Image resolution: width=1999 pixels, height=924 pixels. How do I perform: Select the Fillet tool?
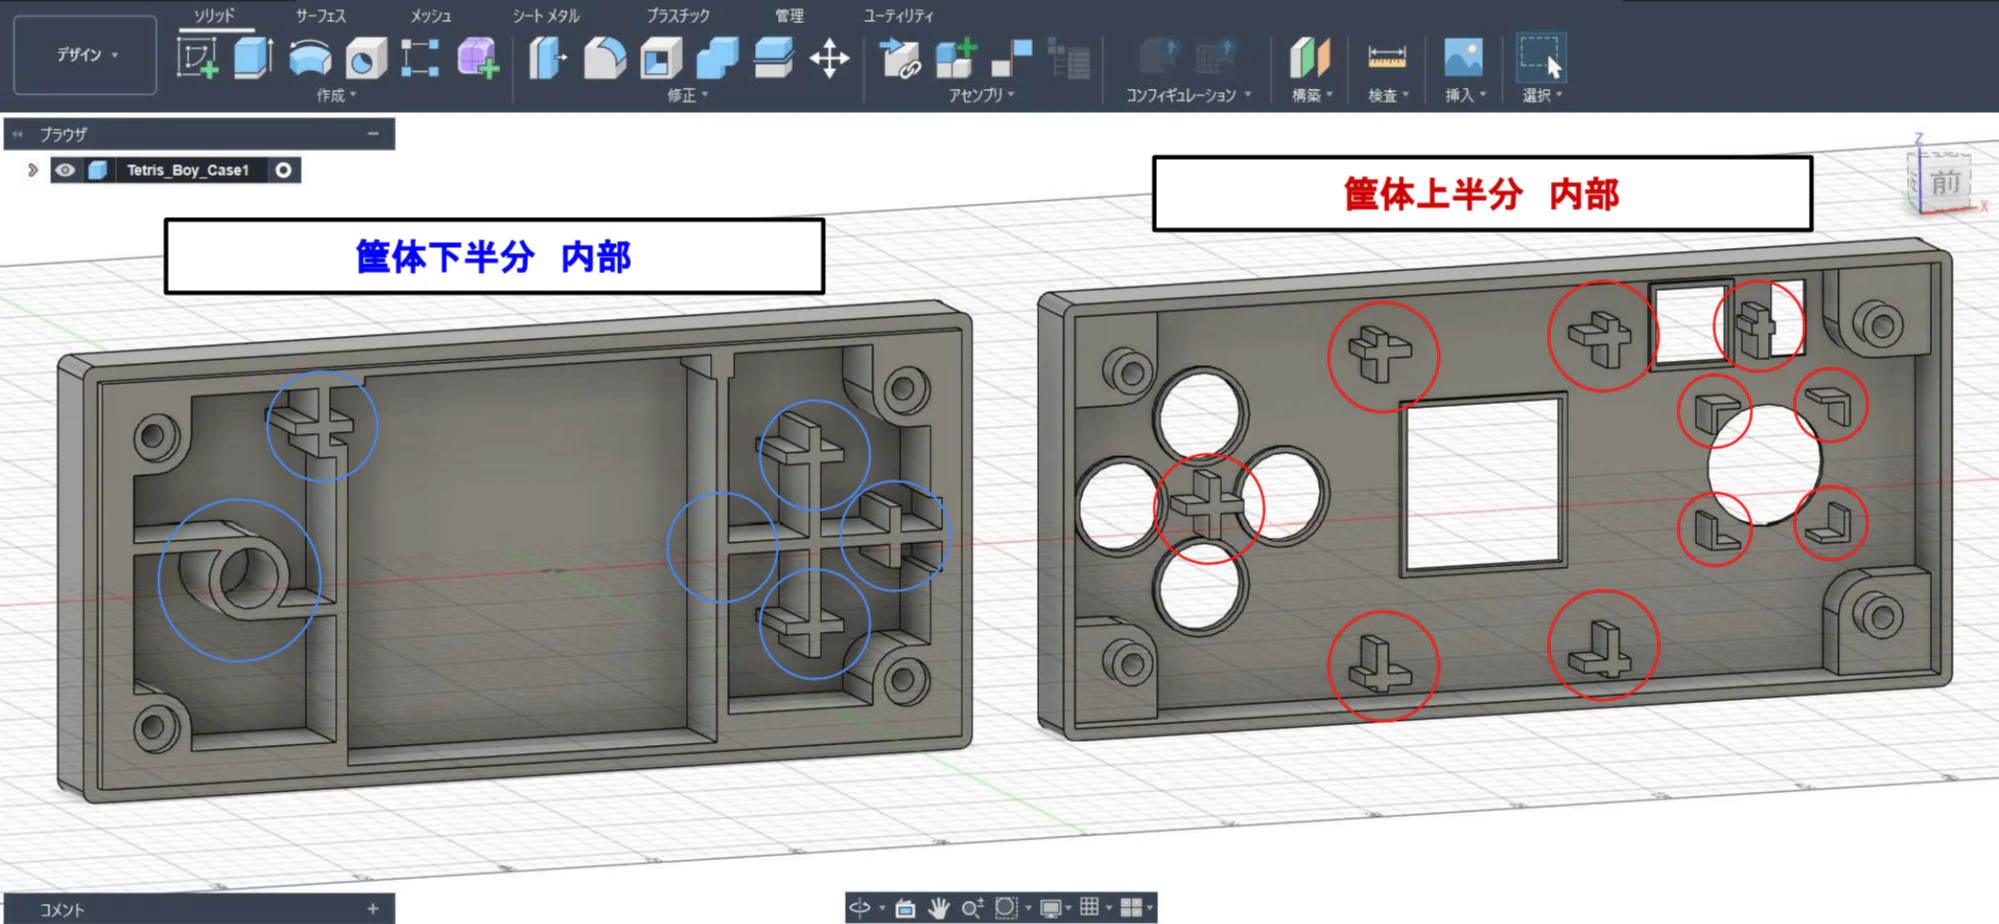[605, 58]
